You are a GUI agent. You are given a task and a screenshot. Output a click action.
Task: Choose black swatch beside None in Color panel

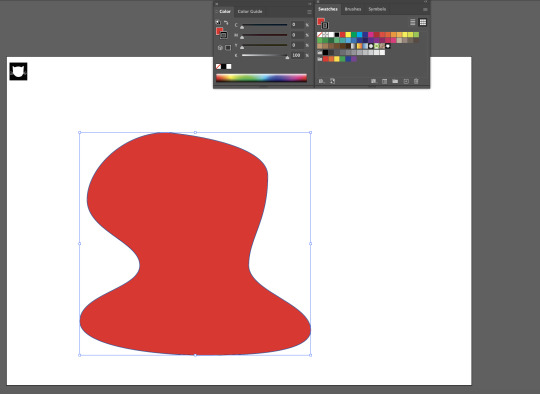click(224, 66)
